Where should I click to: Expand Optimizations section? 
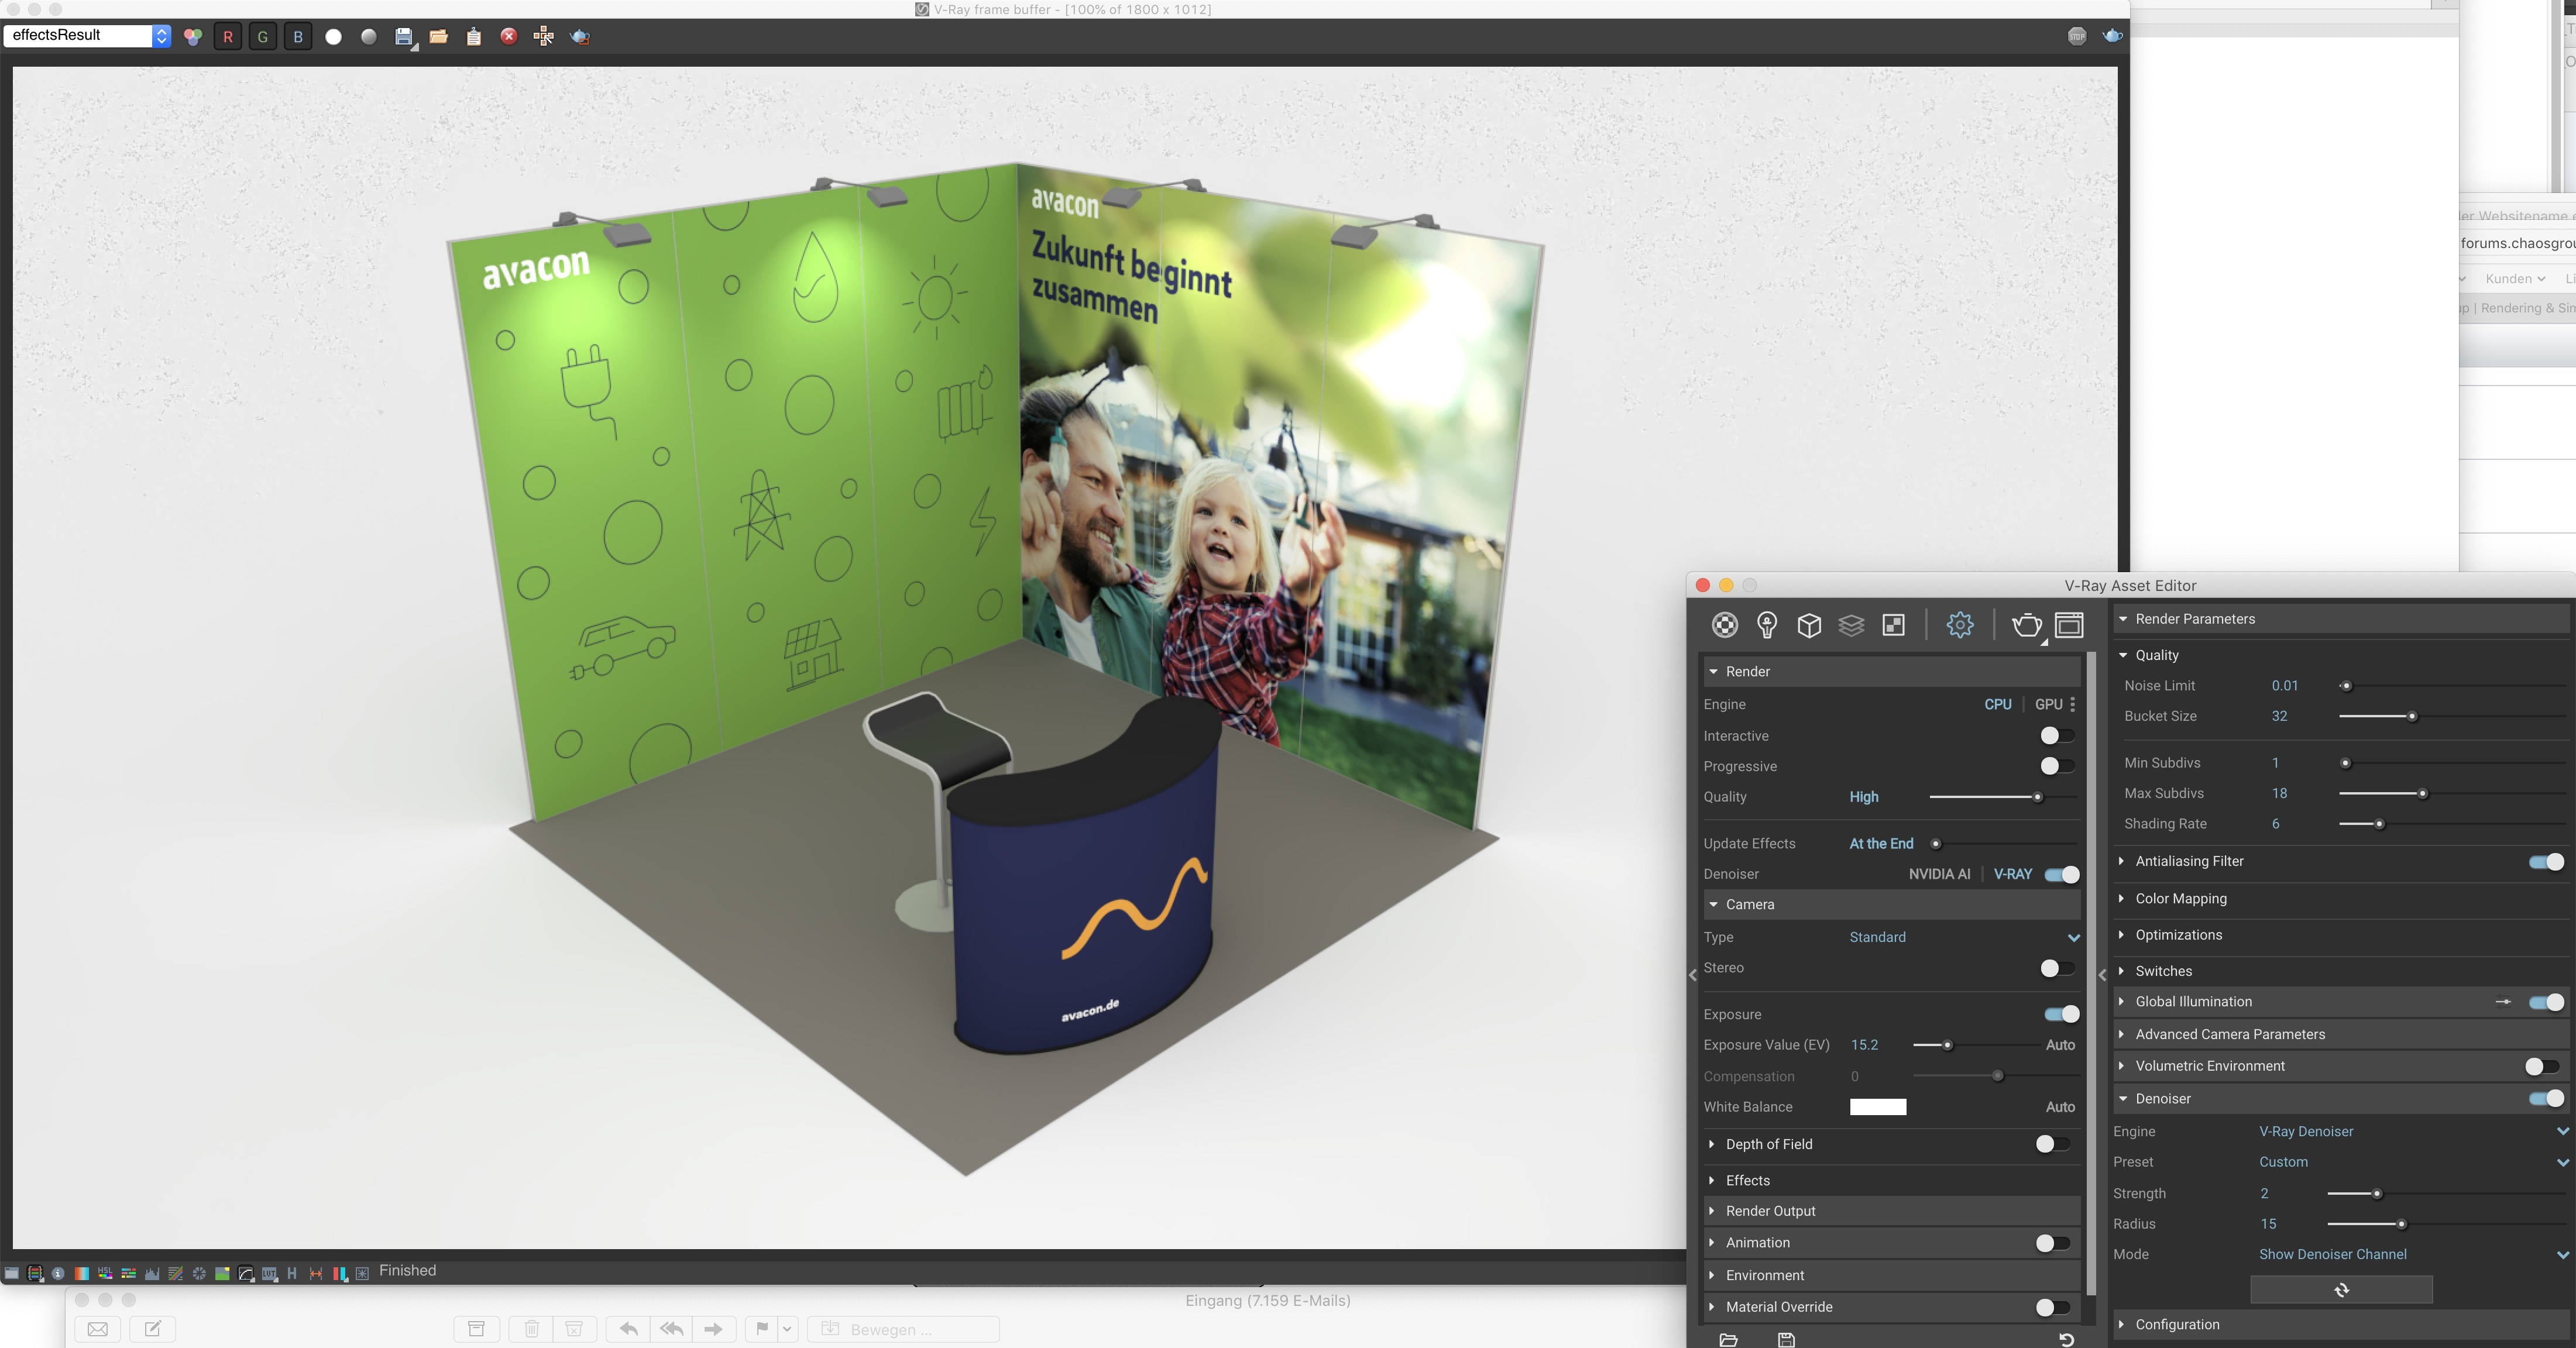(2342, 935)
